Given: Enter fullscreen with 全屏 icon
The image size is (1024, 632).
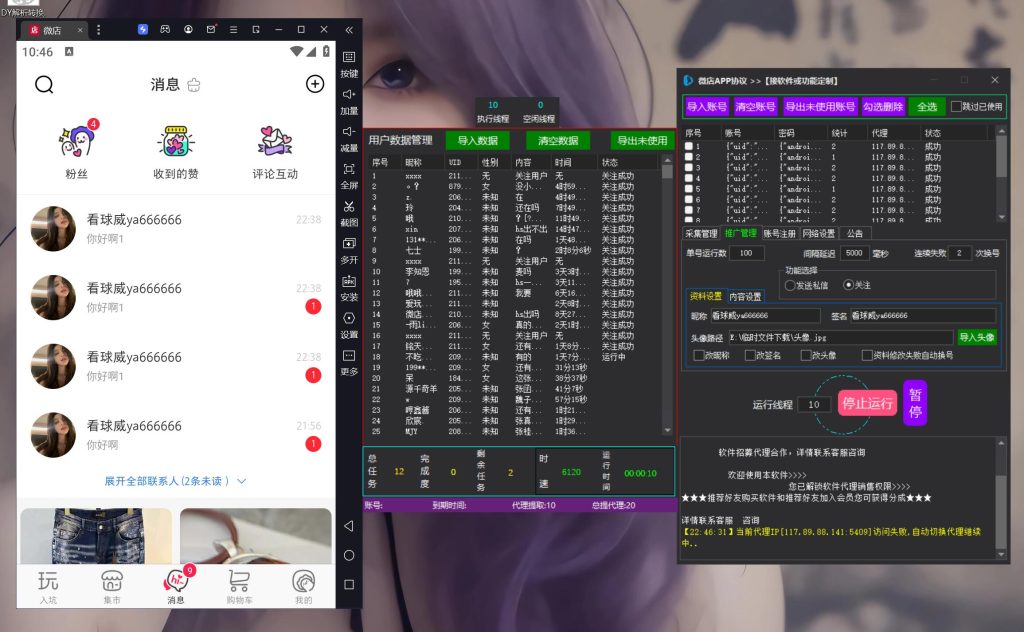Looking at the screenshot, I should [349, 175].
